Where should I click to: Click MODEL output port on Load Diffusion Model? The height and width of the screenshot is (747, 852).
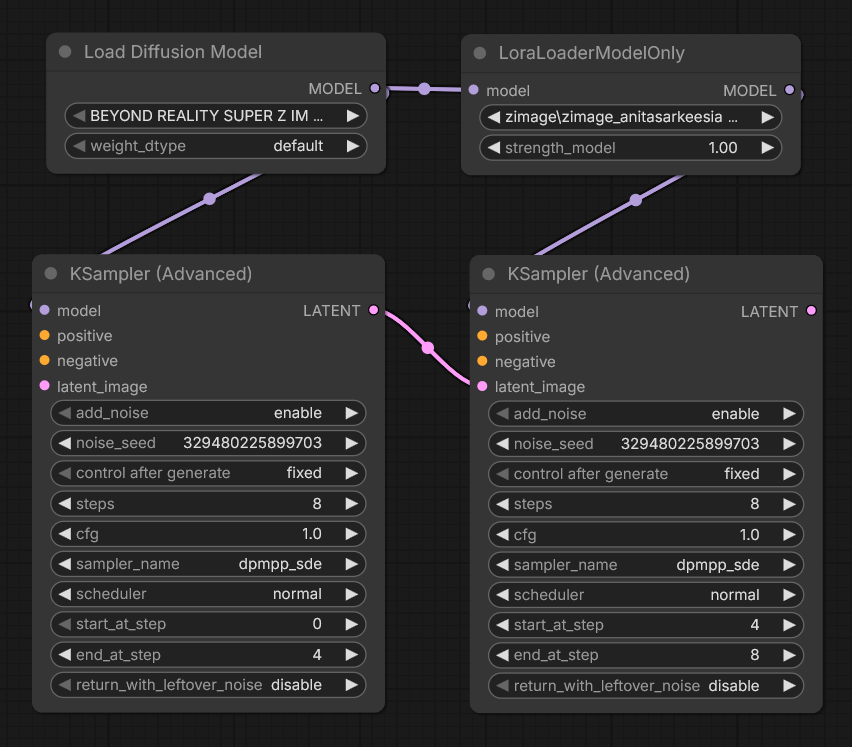click(374, 88)
